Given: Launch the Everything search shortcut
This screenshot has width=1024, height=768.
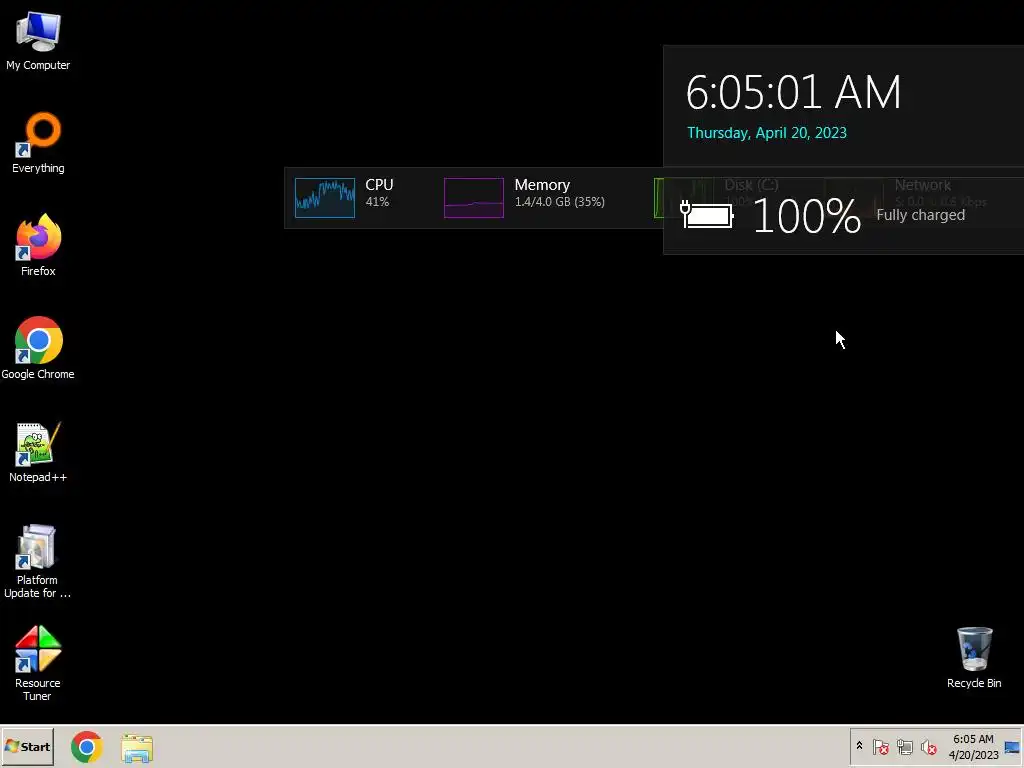Looking at the screenshot, I should tap(38, 143).
